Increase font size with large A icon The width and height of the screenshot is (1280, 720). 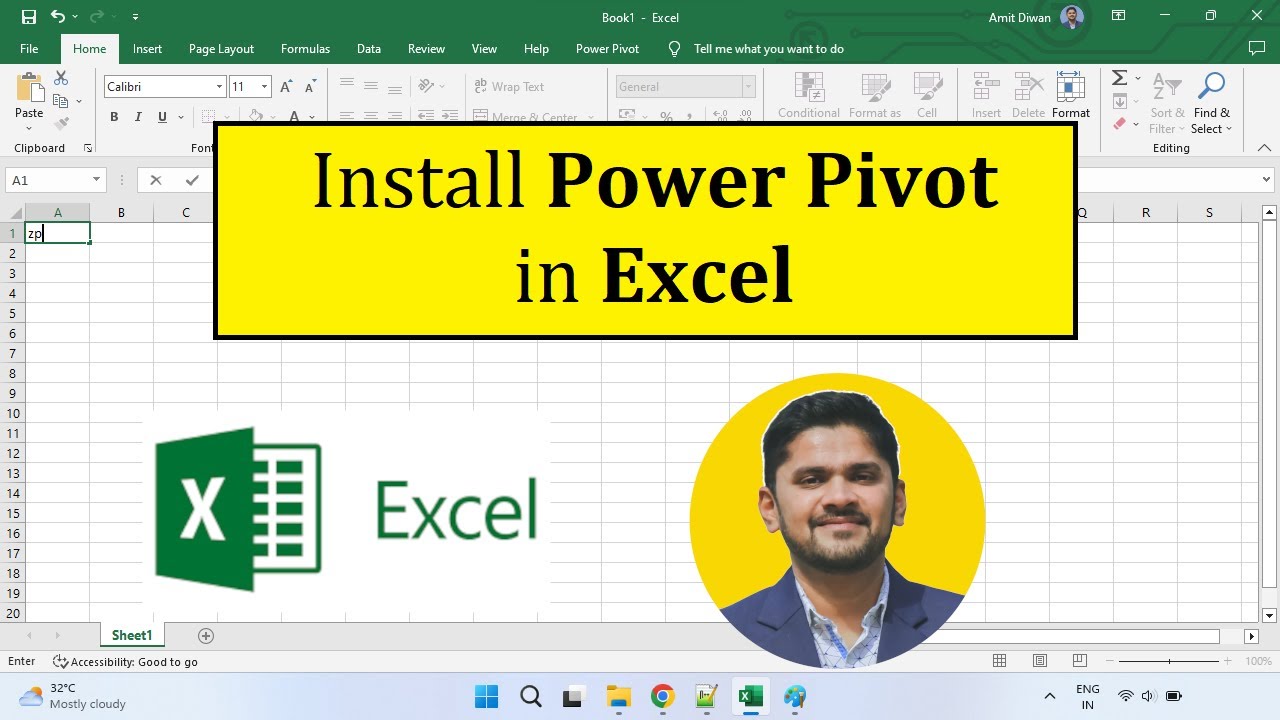(x=287, y=87)
